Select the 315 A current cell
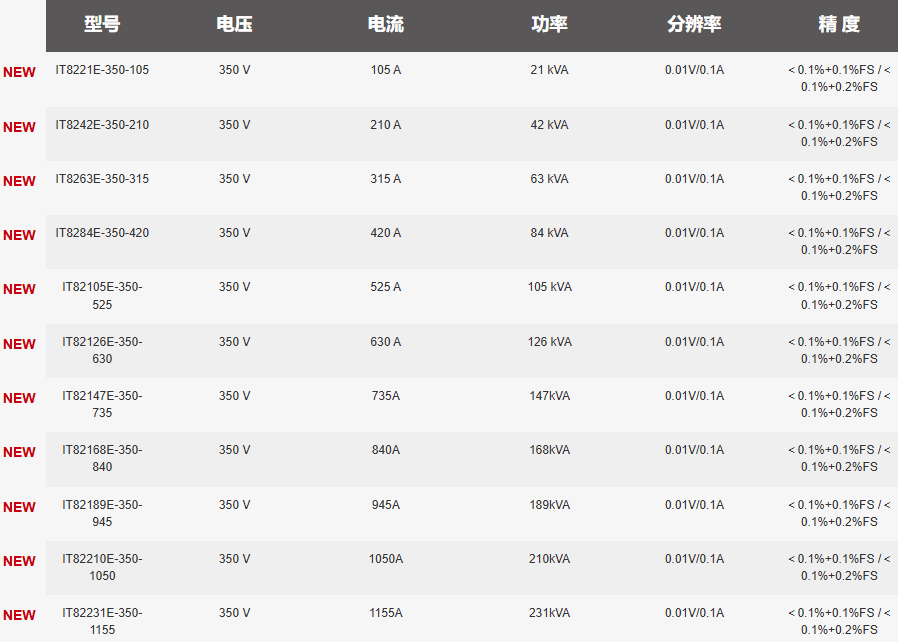The height and width of the screenshot is (642, 898). coord(385,179)
